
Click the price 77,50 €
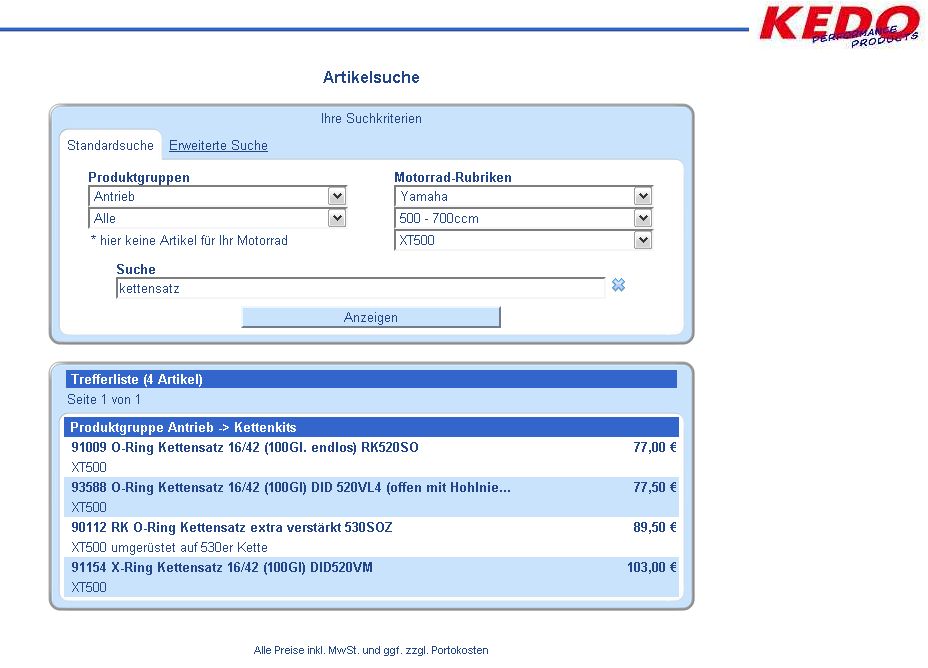pos(655,488)
